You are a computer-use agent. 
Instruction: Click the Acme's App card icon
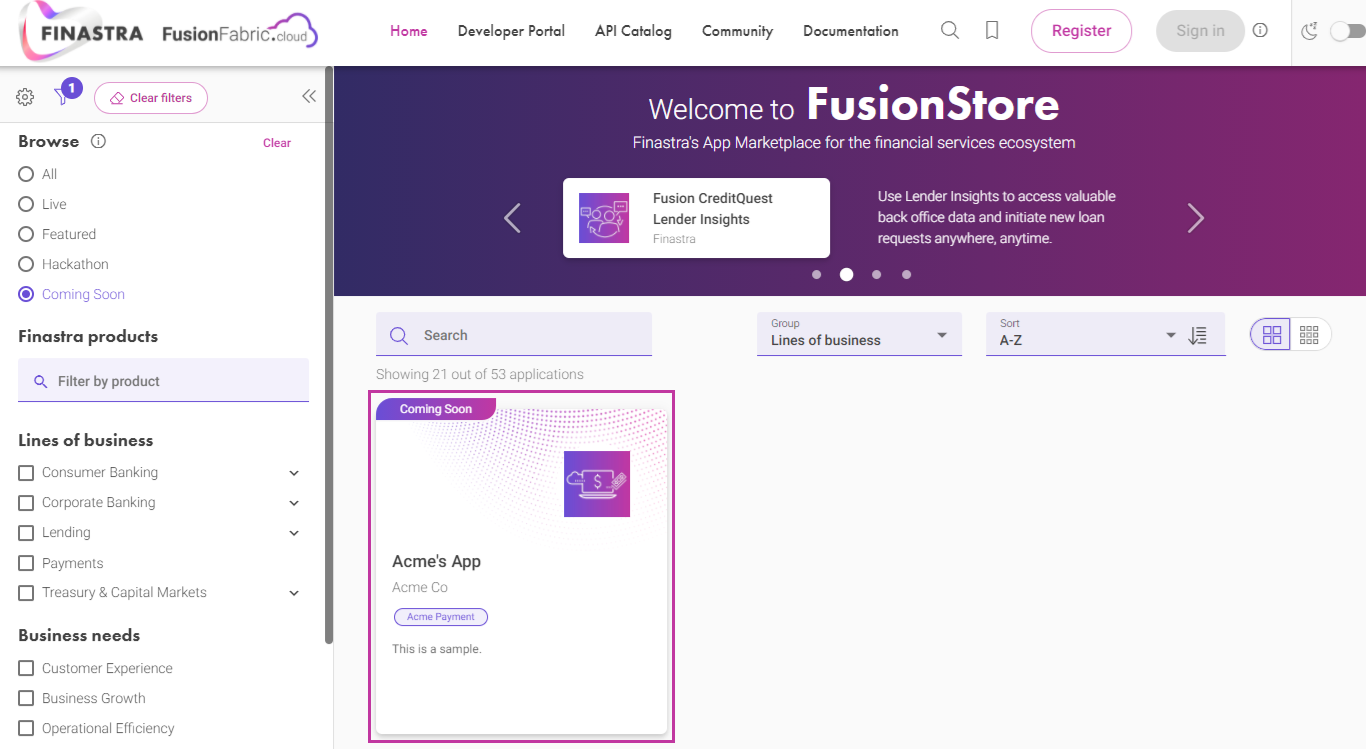click(x=597, y=484)
